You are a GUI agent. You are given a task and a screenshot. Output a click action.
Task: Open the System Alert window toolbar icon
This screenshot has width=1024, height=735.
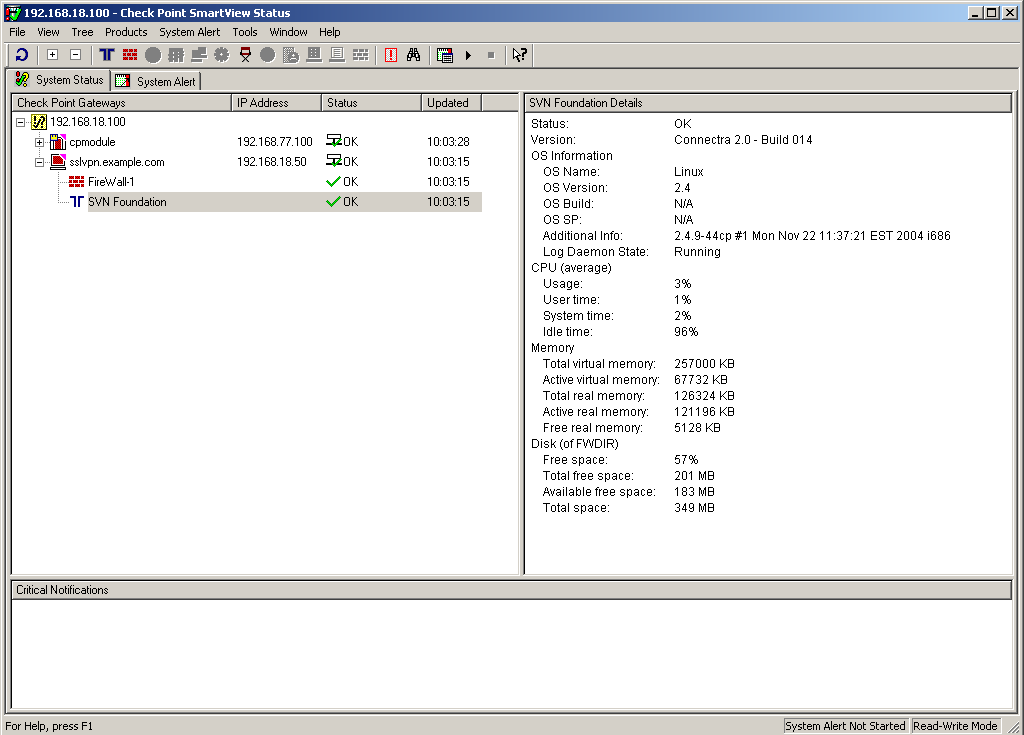click(445, 55)
